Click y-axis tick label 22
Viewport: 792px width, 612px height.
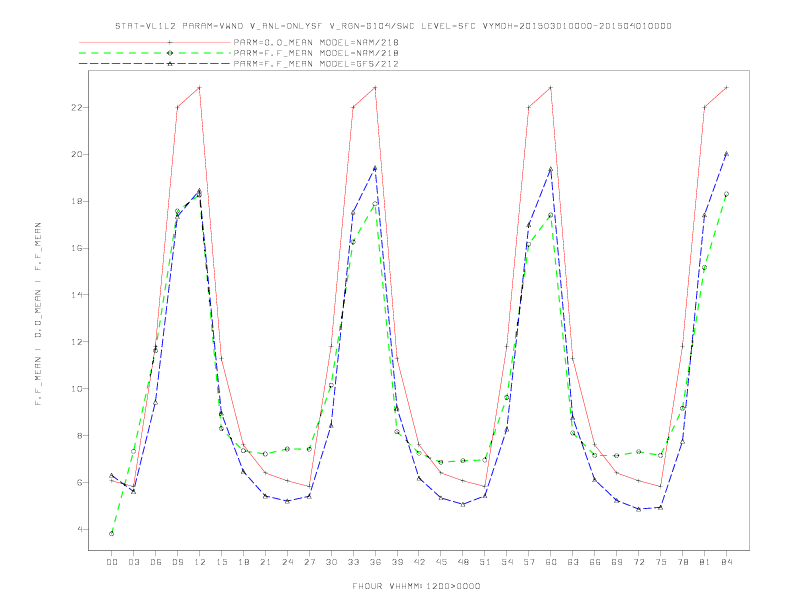coord(77,108)
